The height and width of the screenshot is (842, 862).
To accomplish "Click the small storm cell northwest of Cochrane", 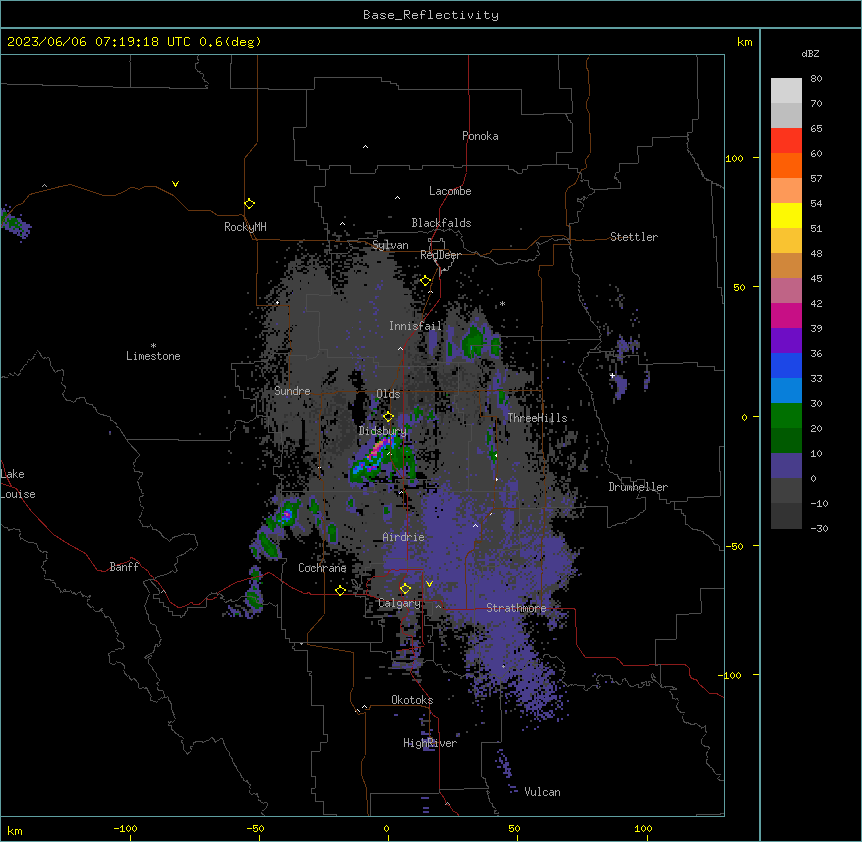I will point(286,515).
